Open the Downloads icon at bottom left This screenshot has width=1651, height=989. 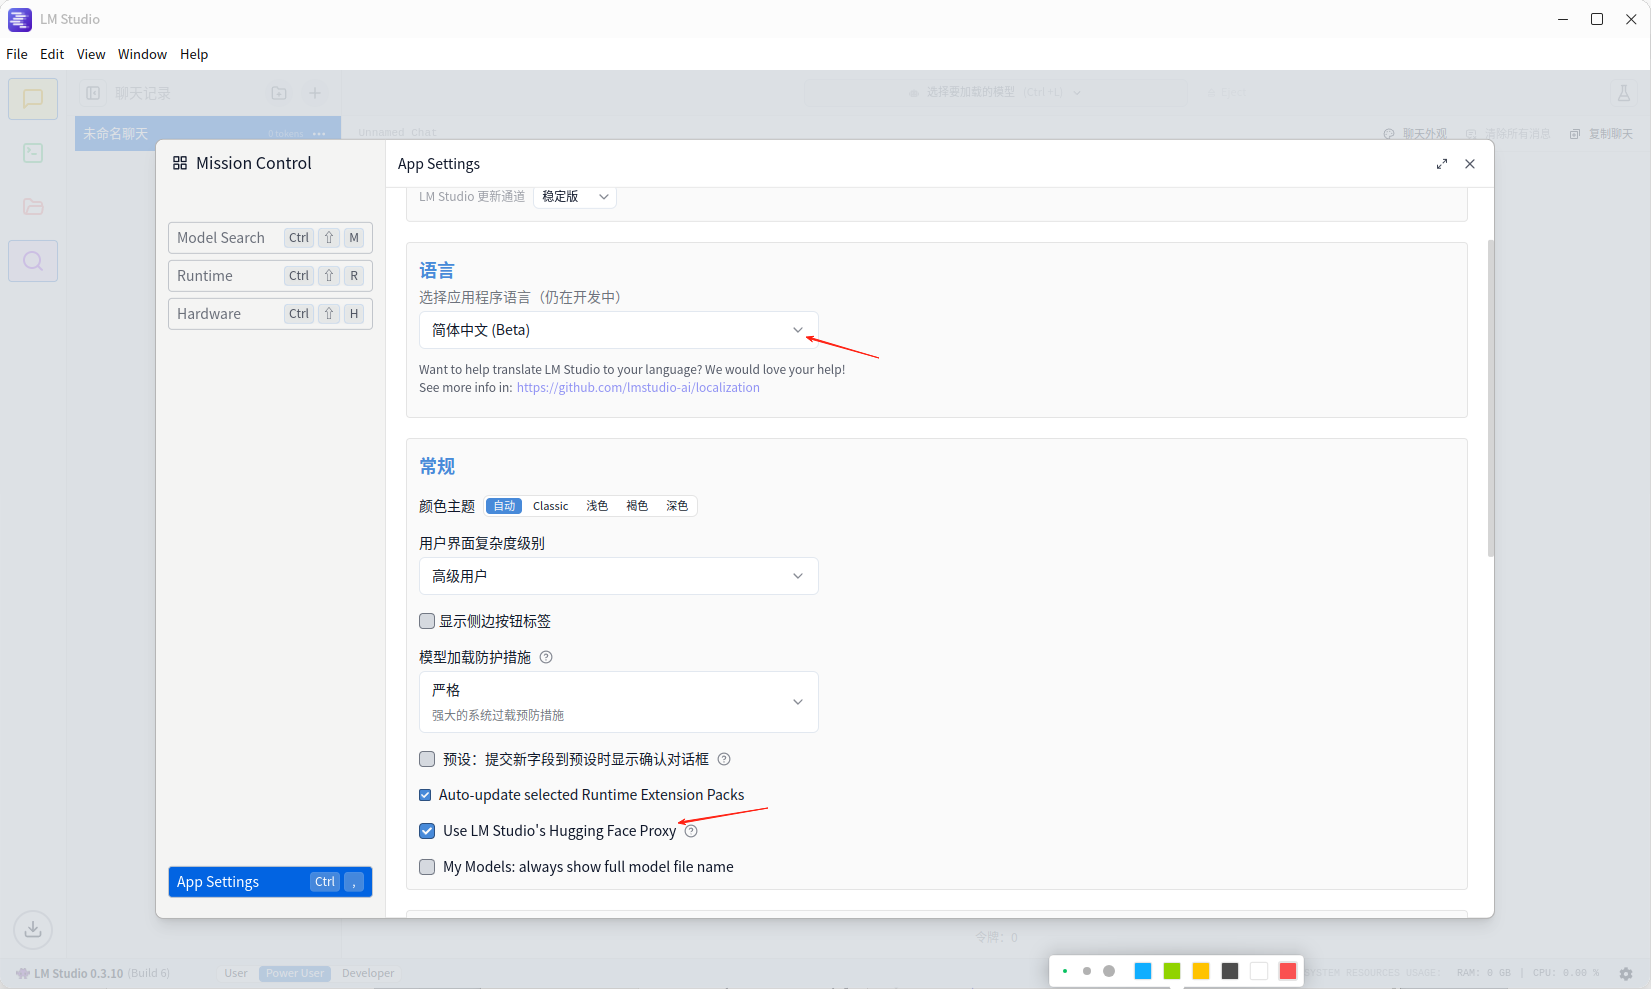pyautogui.click(x=33, y=929)
